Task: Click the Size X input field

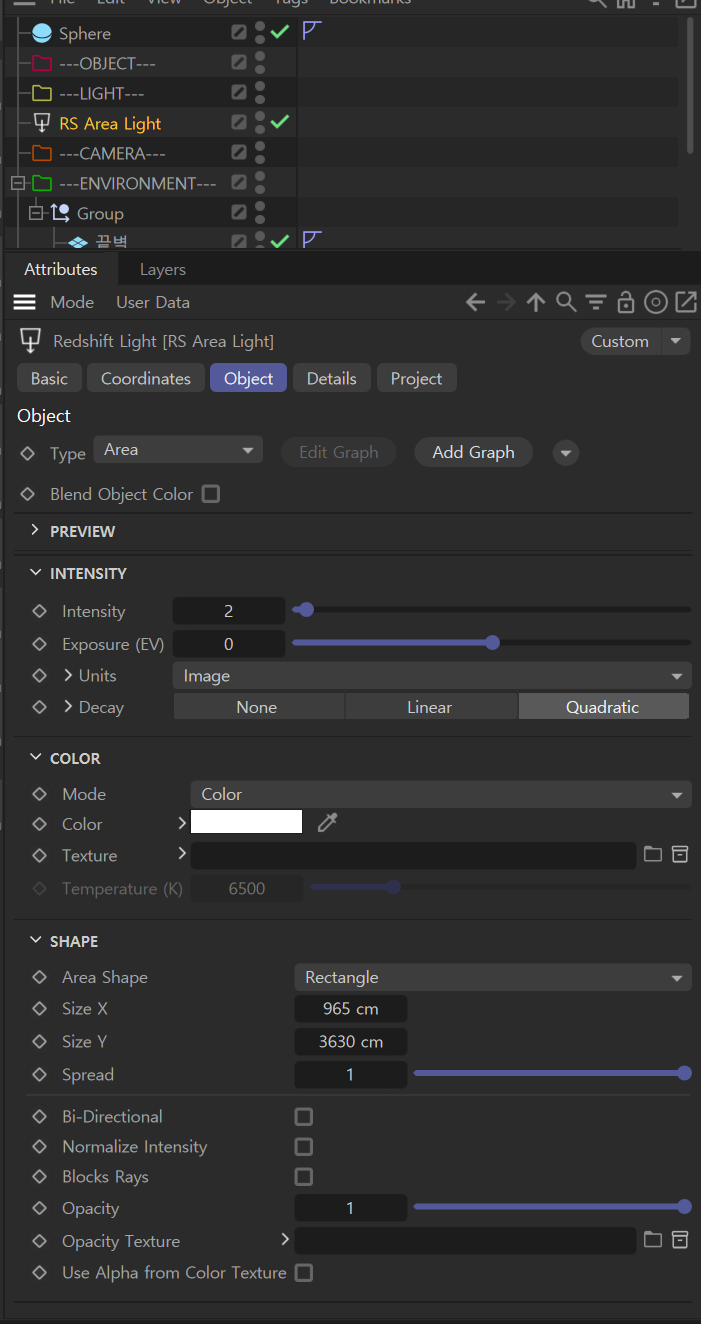Action: pos(350,1009)
